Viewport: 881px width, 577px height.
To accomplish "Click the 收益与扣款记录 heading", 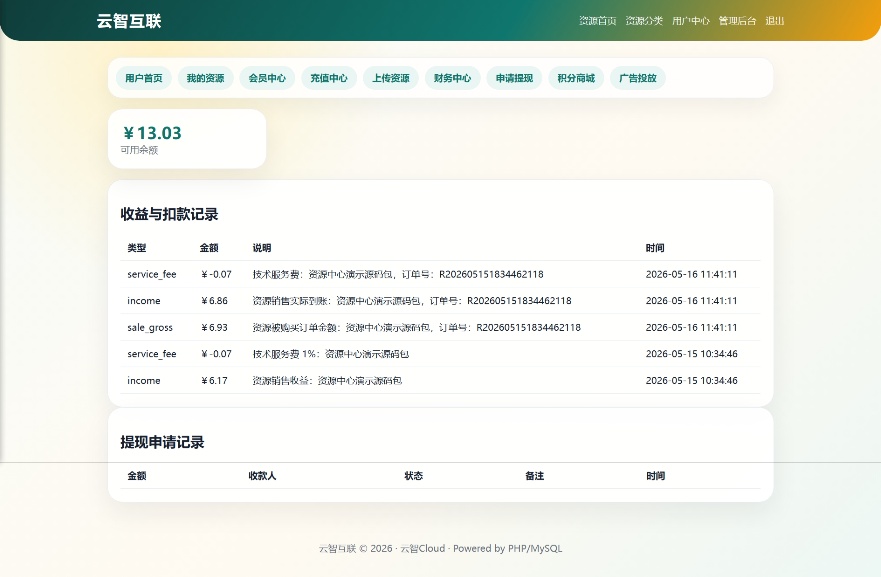I will click(169, 214).
